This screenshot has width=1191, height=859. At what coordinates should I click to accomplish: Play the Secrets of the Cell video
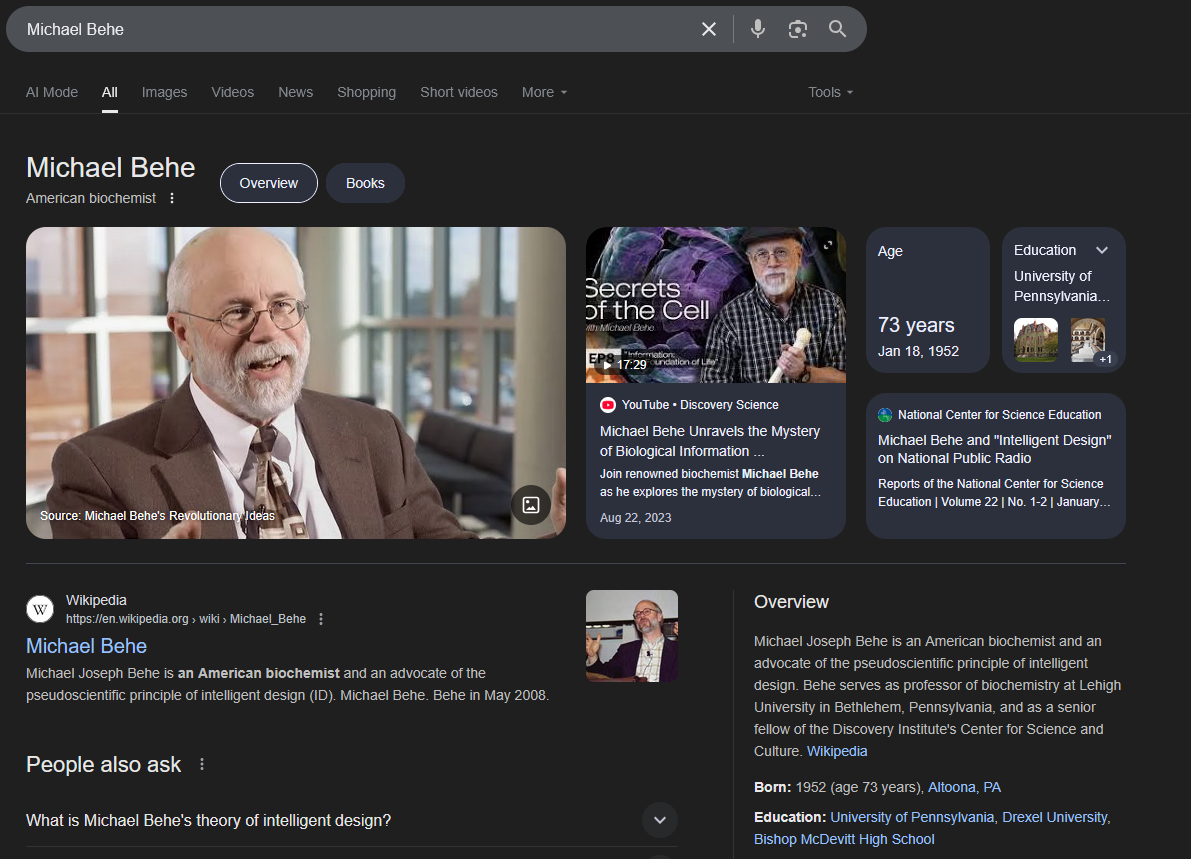pyautogui.click(x=716, y=305)
